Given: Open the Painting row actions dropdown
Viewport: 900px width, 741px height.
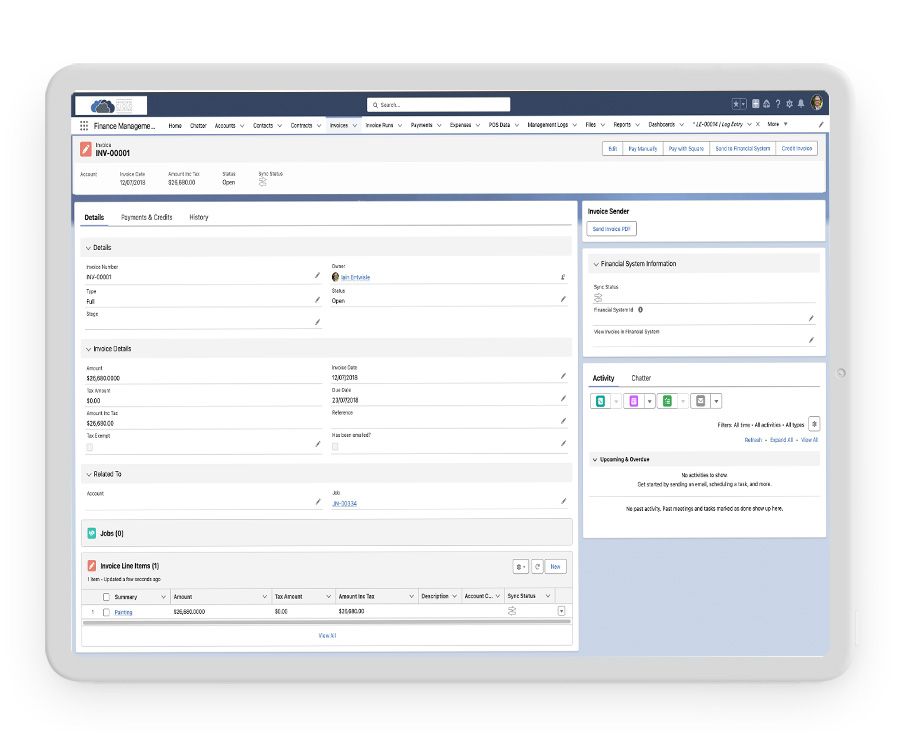Looking at the screenshot, I should pyautogui.click(x=561, y=611).
